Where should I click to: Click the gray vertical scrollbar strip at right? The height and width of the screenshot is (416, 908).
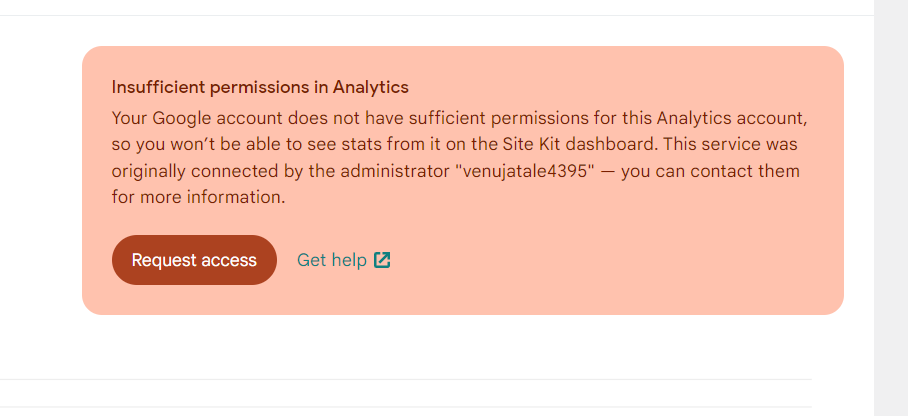pos(891,208)
